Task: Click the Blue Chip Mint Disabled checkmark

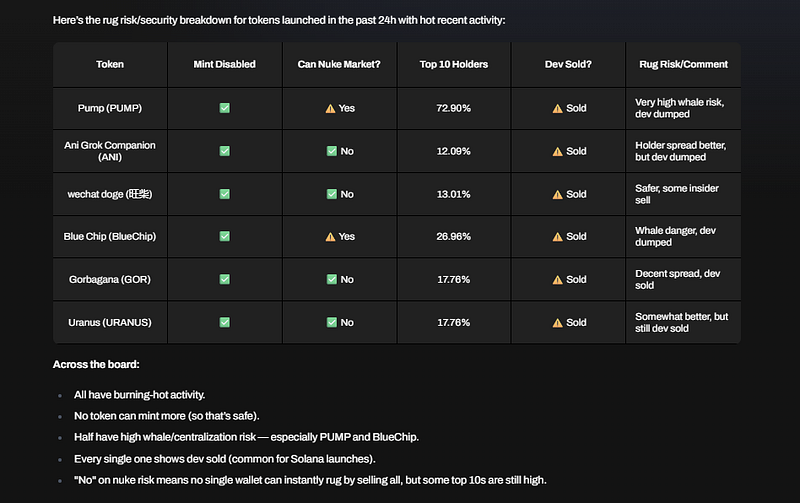Action: [x=224, y=237]
